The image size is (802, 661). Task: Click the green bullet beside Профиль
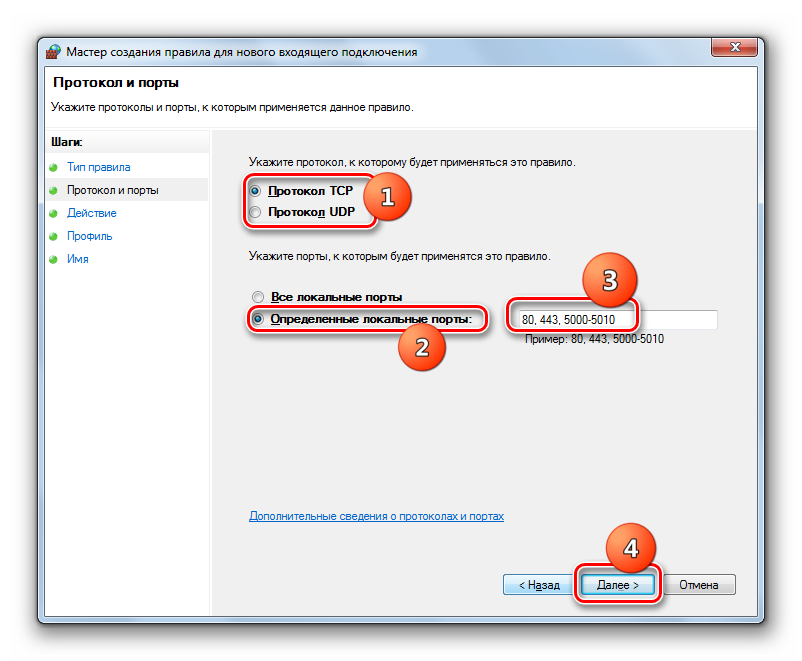(53, 236)
